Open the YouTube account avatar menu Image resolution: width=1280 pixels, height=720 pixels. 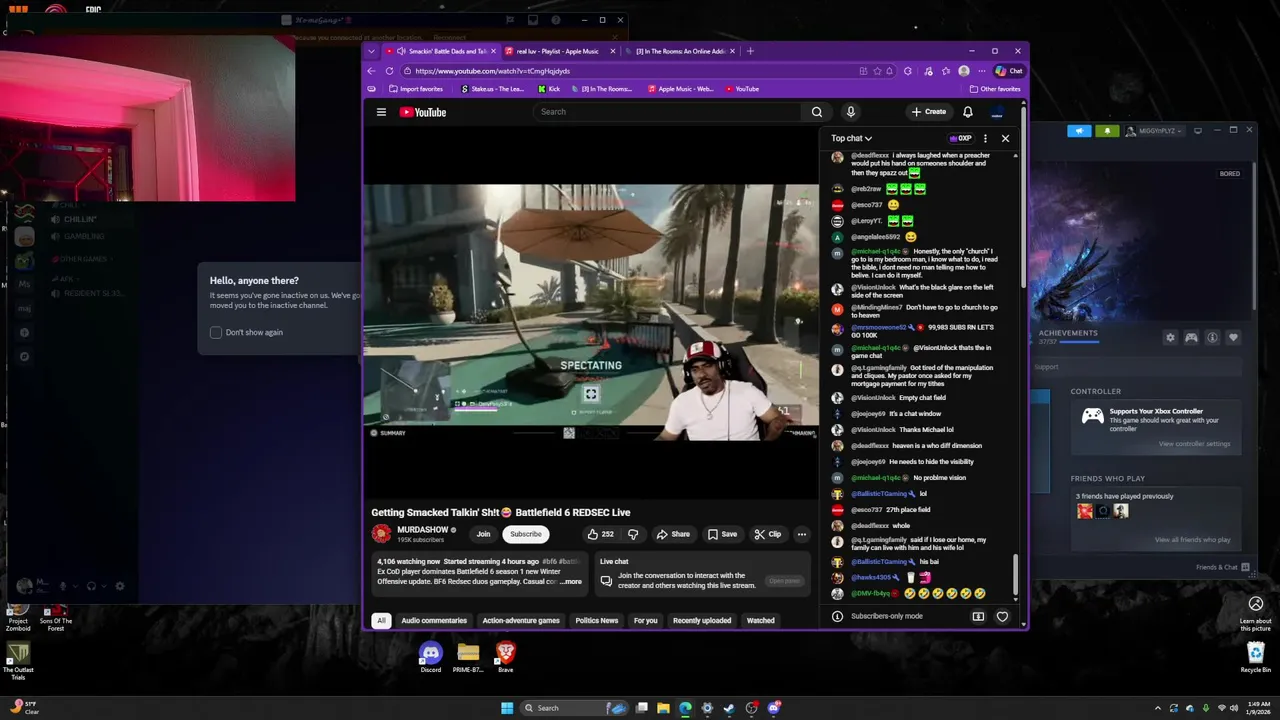pyautogui.click(x=997, y=112)
